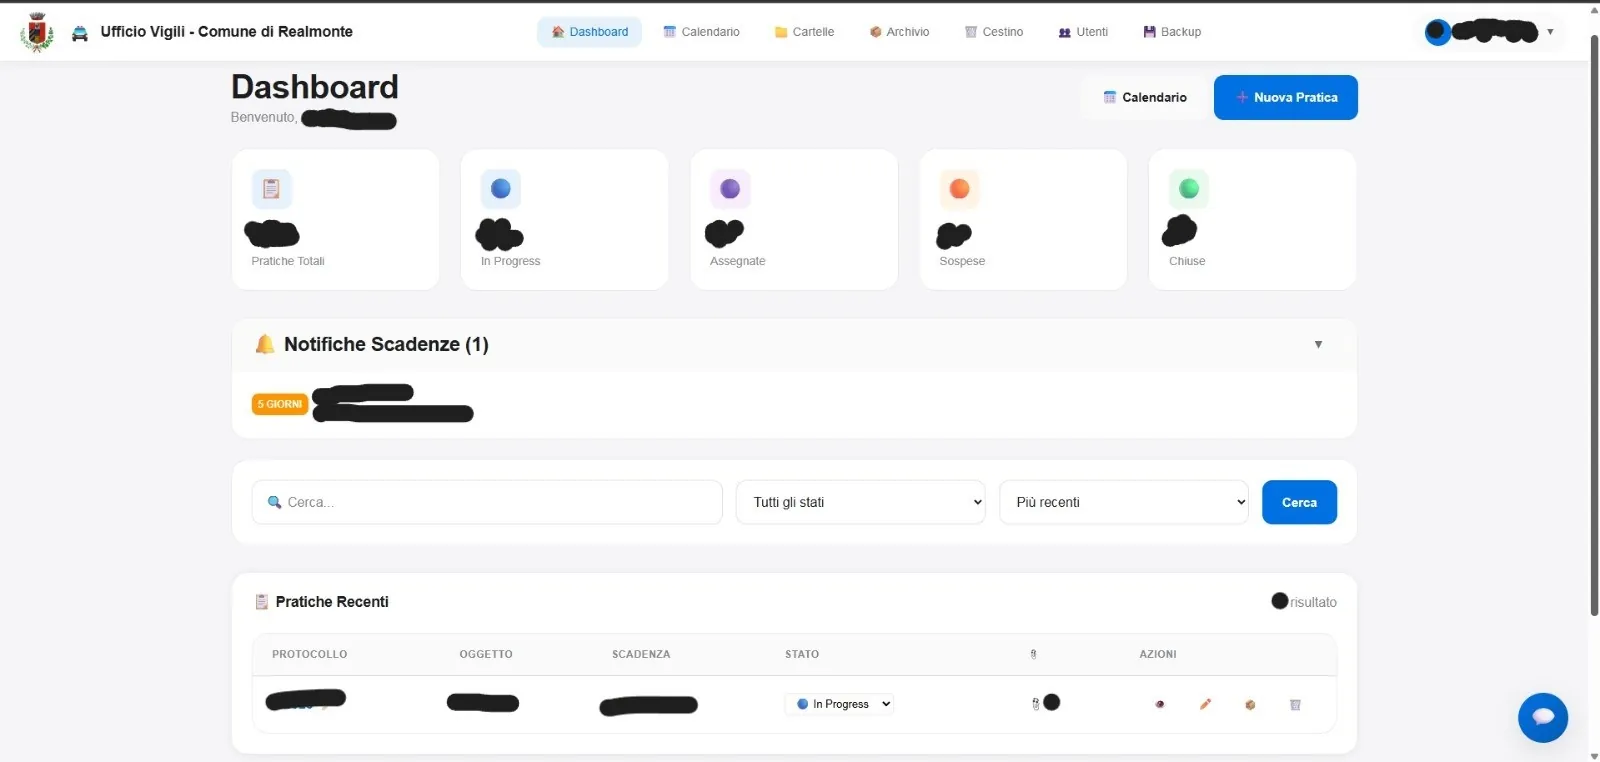1600x762 pixels.
Task: Delete the practice with the trash icon
Action: pos(1295,704)
